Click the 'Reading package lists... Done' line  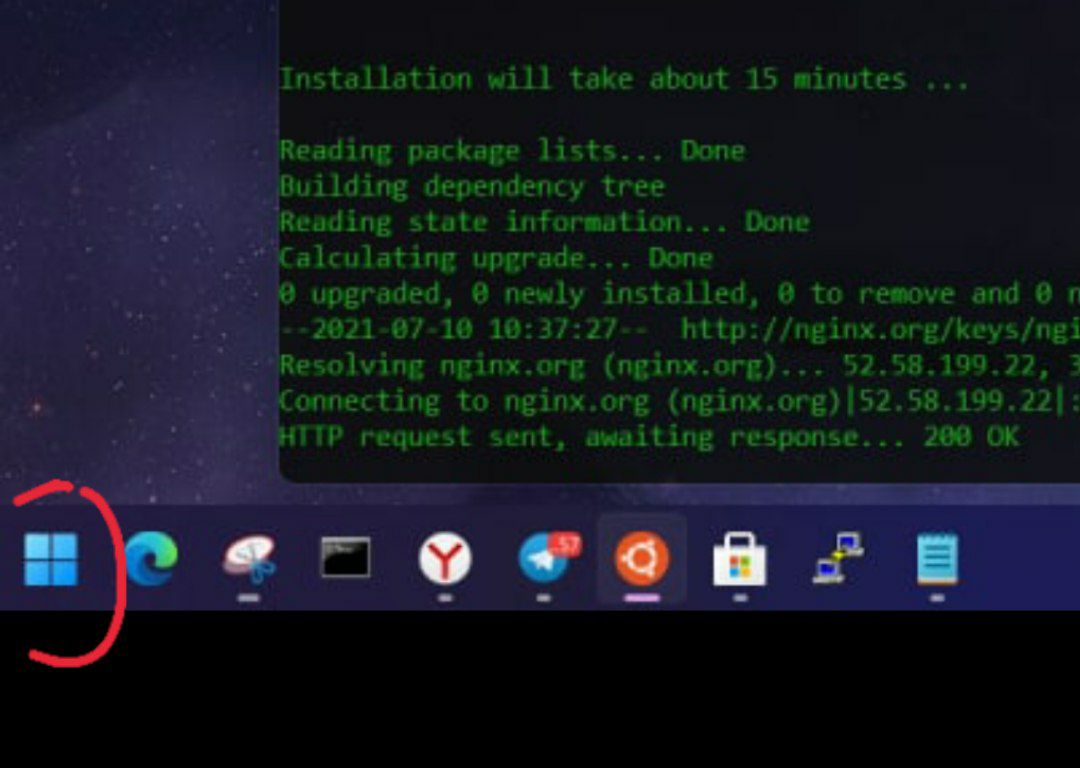512,151
